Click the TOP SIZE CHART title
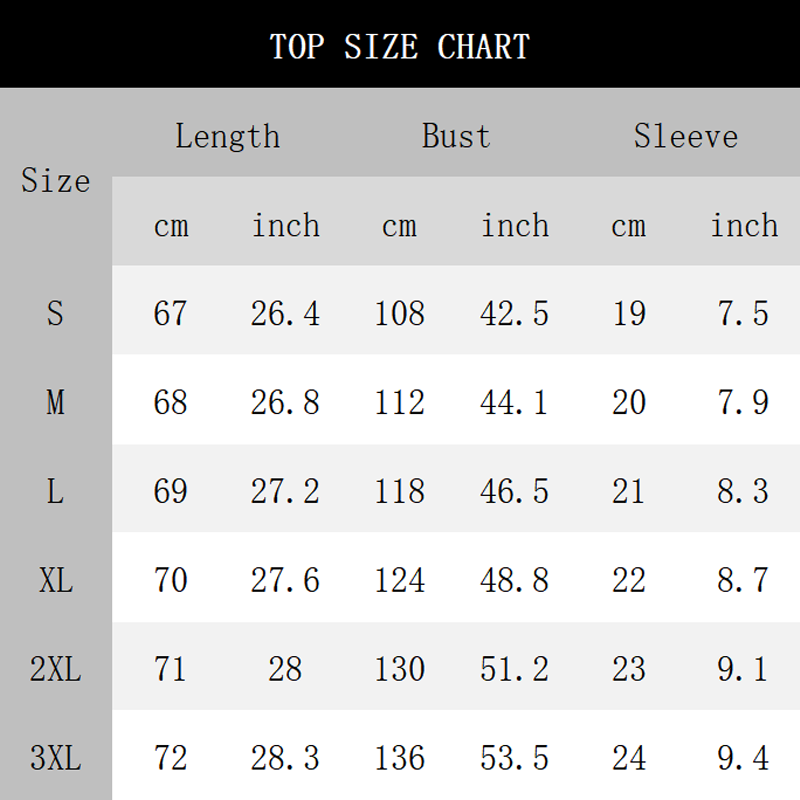Viewport: 800px width, 800px height. (400, 46)
